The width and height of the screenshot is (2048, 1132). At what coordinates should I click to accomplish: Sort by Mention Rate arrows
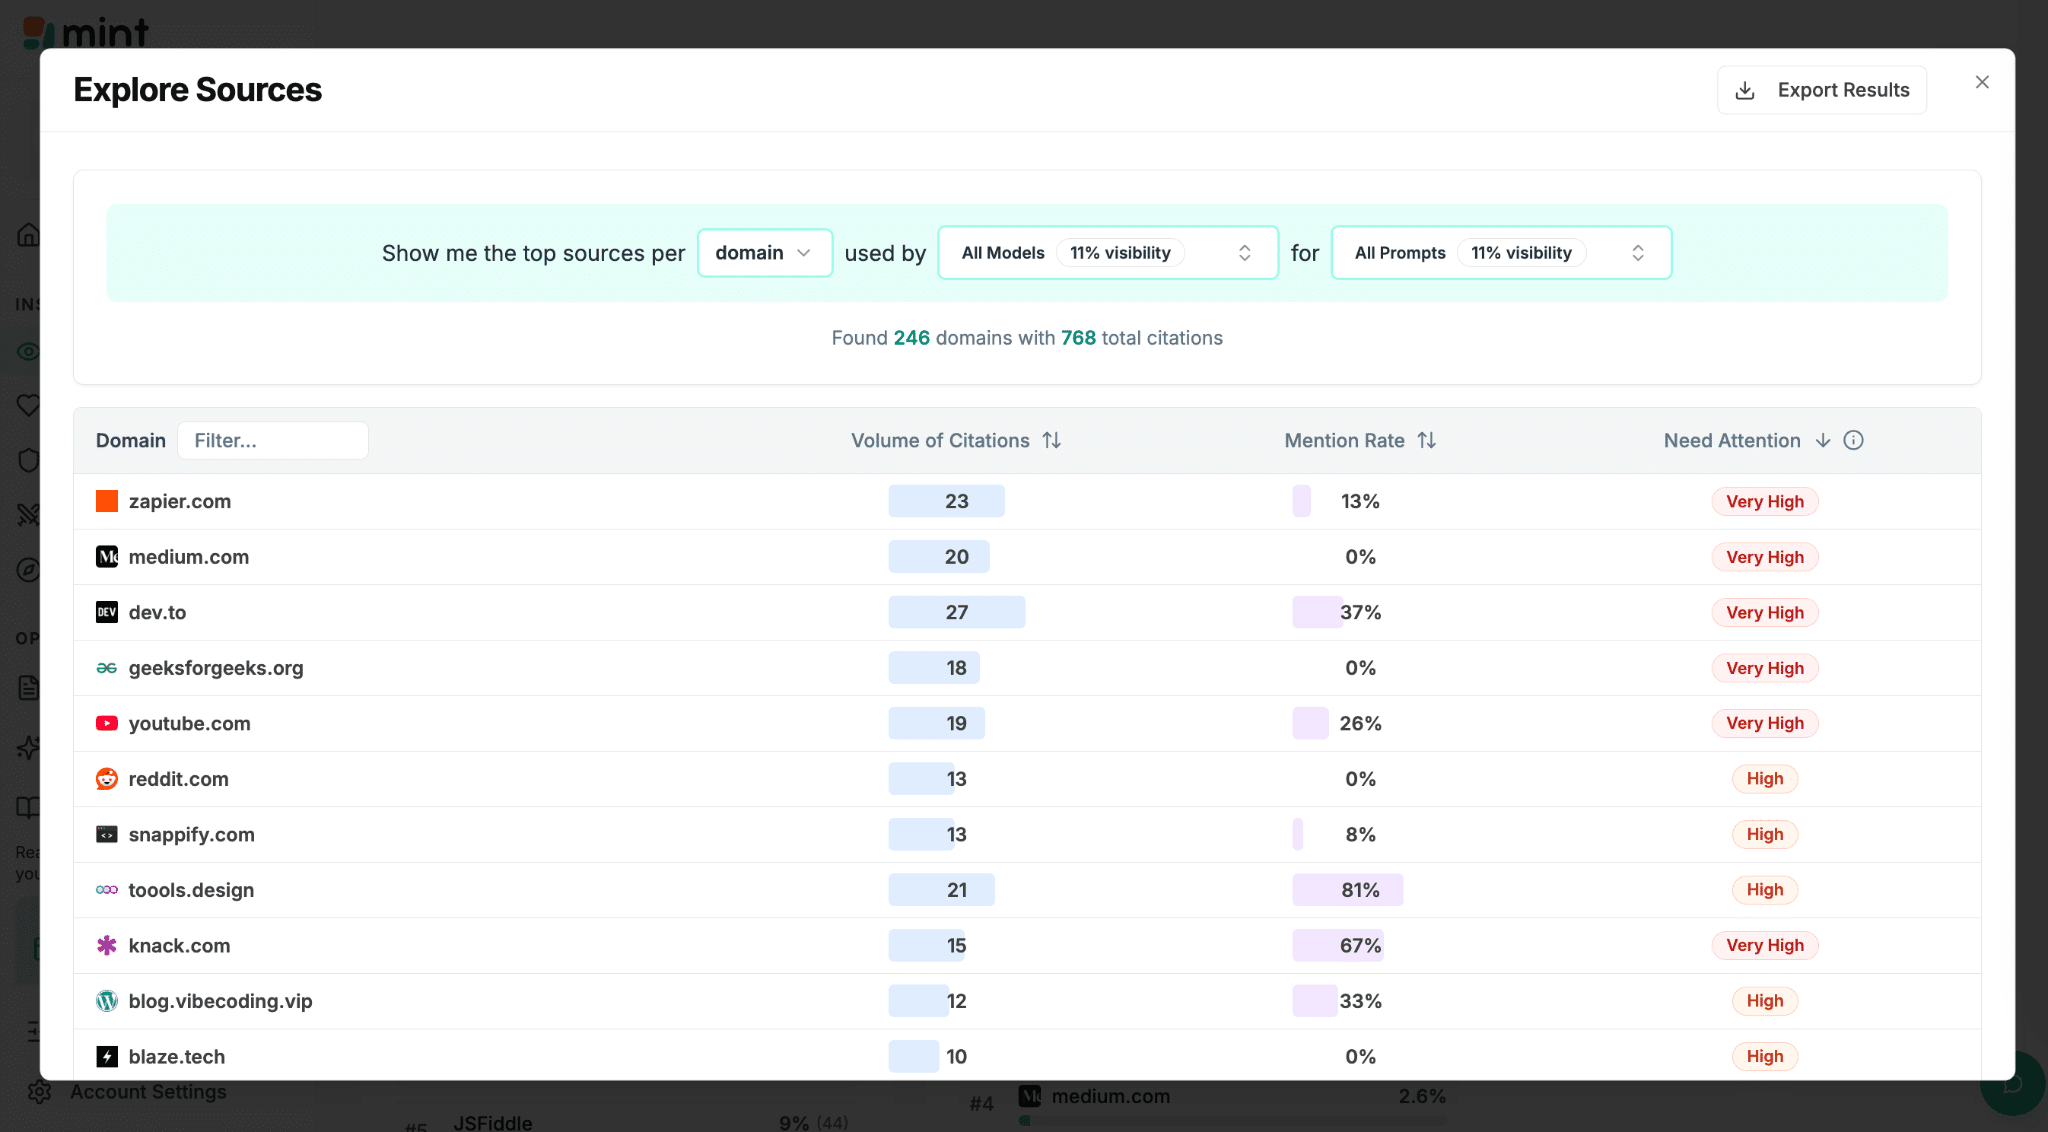click(x=1427, y=440)
